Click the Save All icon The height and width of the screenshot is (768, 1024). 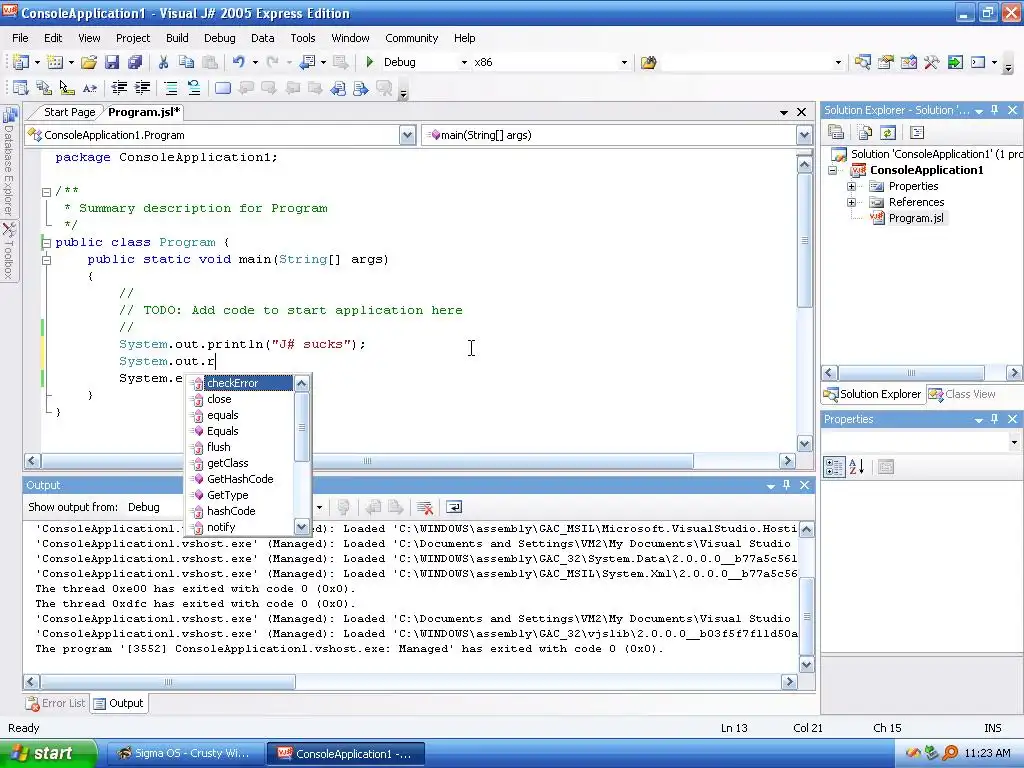(x=135, y=63)
